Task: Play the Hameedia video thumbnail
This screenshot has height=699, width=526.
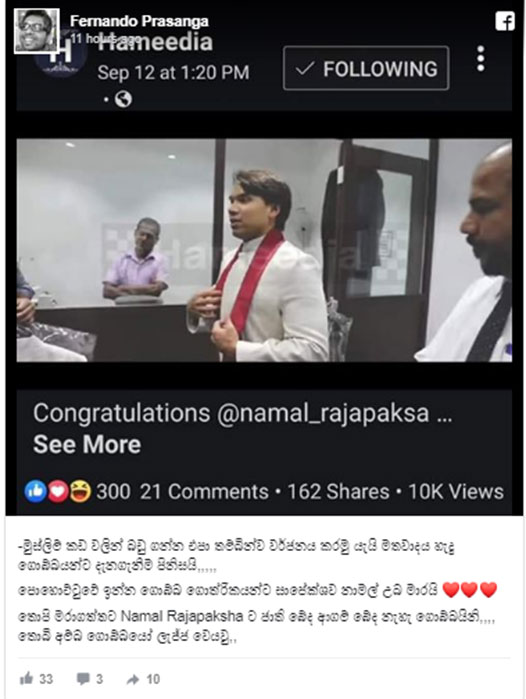Action: [264, 250]
